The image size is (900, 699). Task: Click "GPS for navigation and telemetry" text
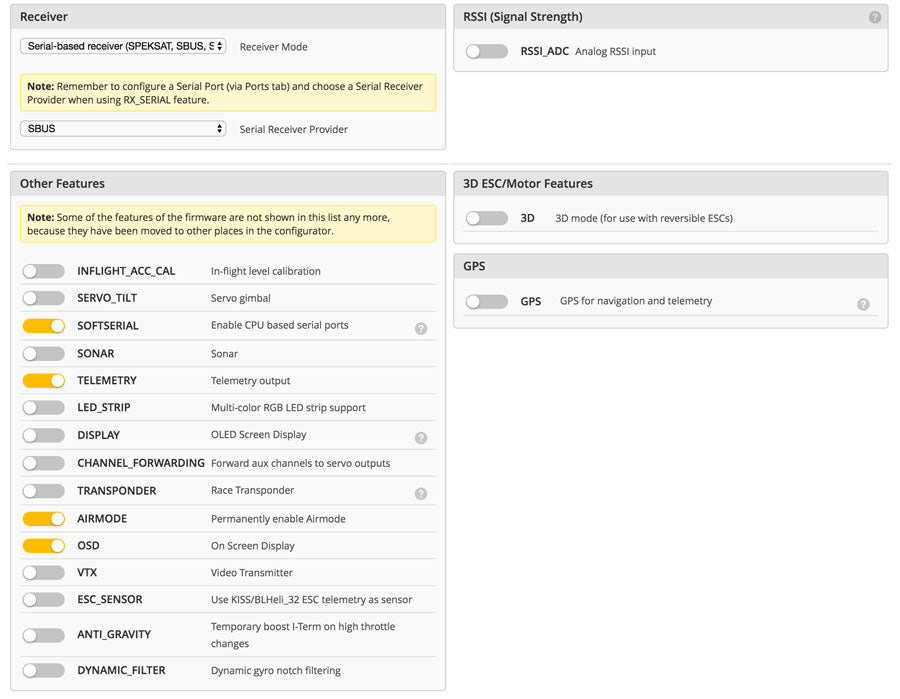[x=636, y=301]
